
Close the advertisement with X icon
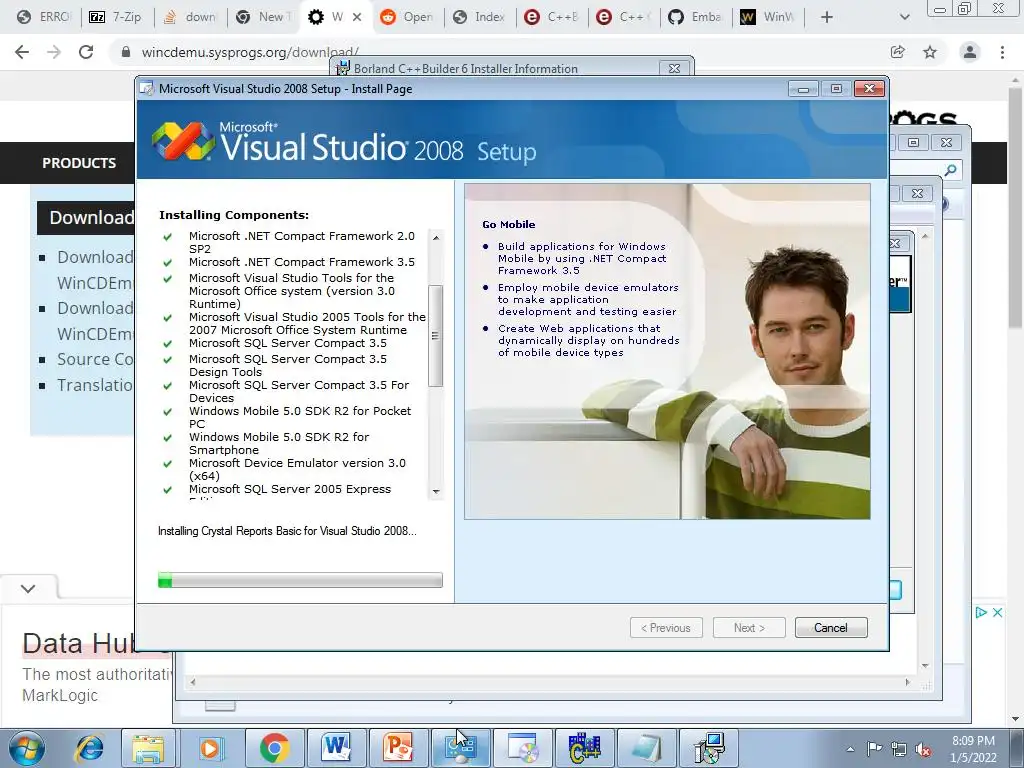pyautogui.click(x=997, y=613)
